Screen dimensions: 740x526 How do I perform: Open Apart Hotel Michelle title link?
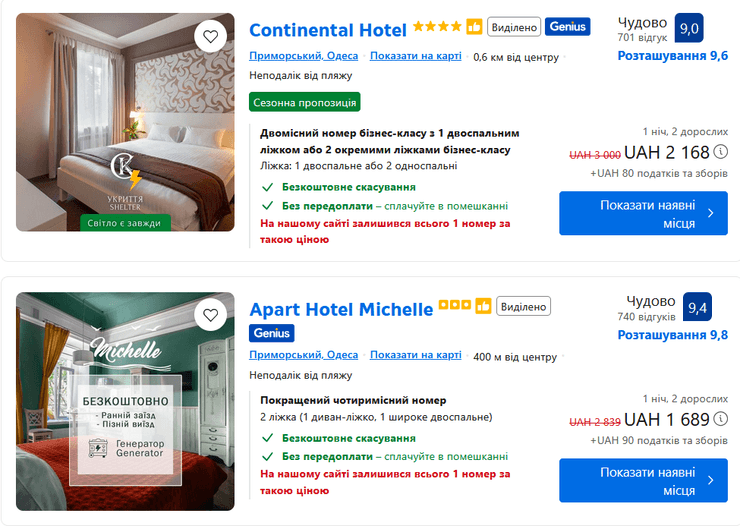click(x=341, y=309)
